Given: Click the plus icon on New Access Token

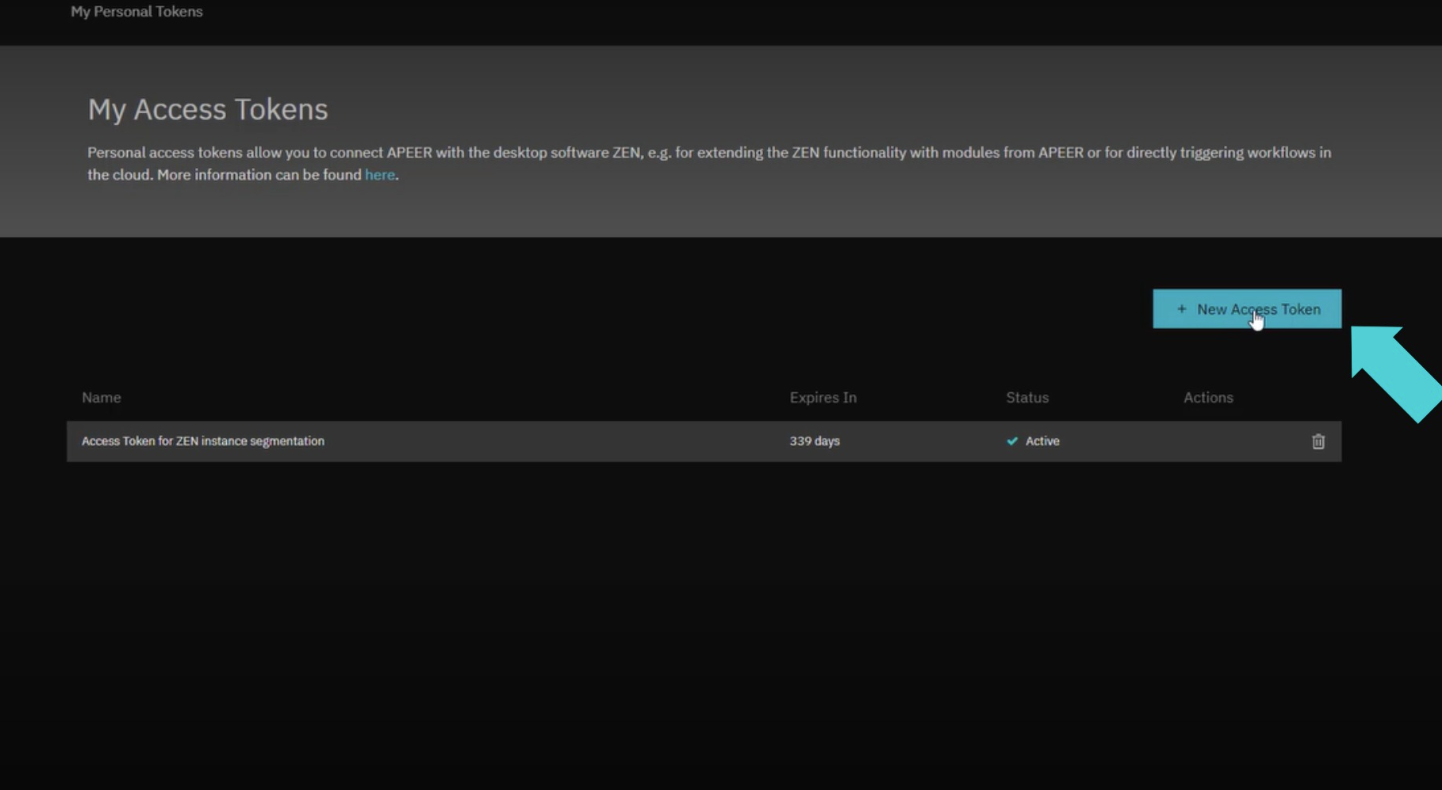Looking at the screenshot, I should (1181, 309).
